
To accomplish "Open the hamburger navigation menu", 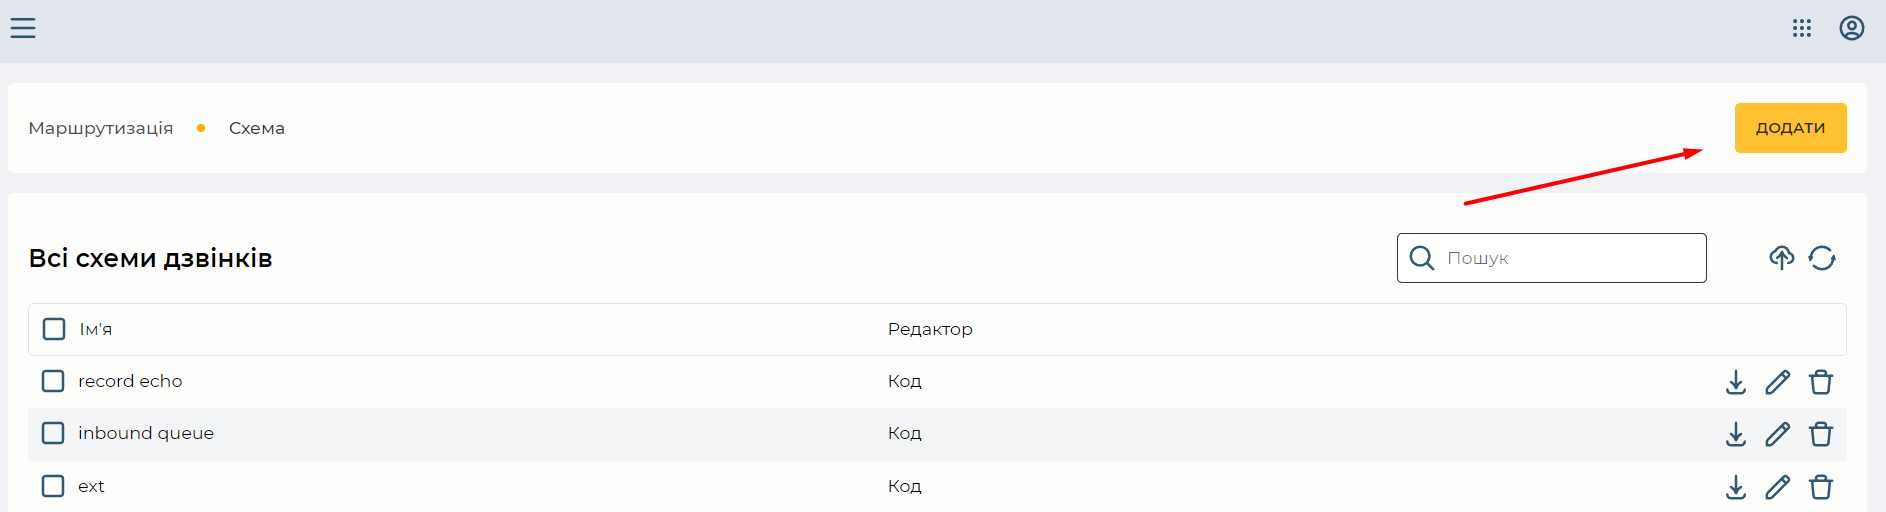I will 23,28.
